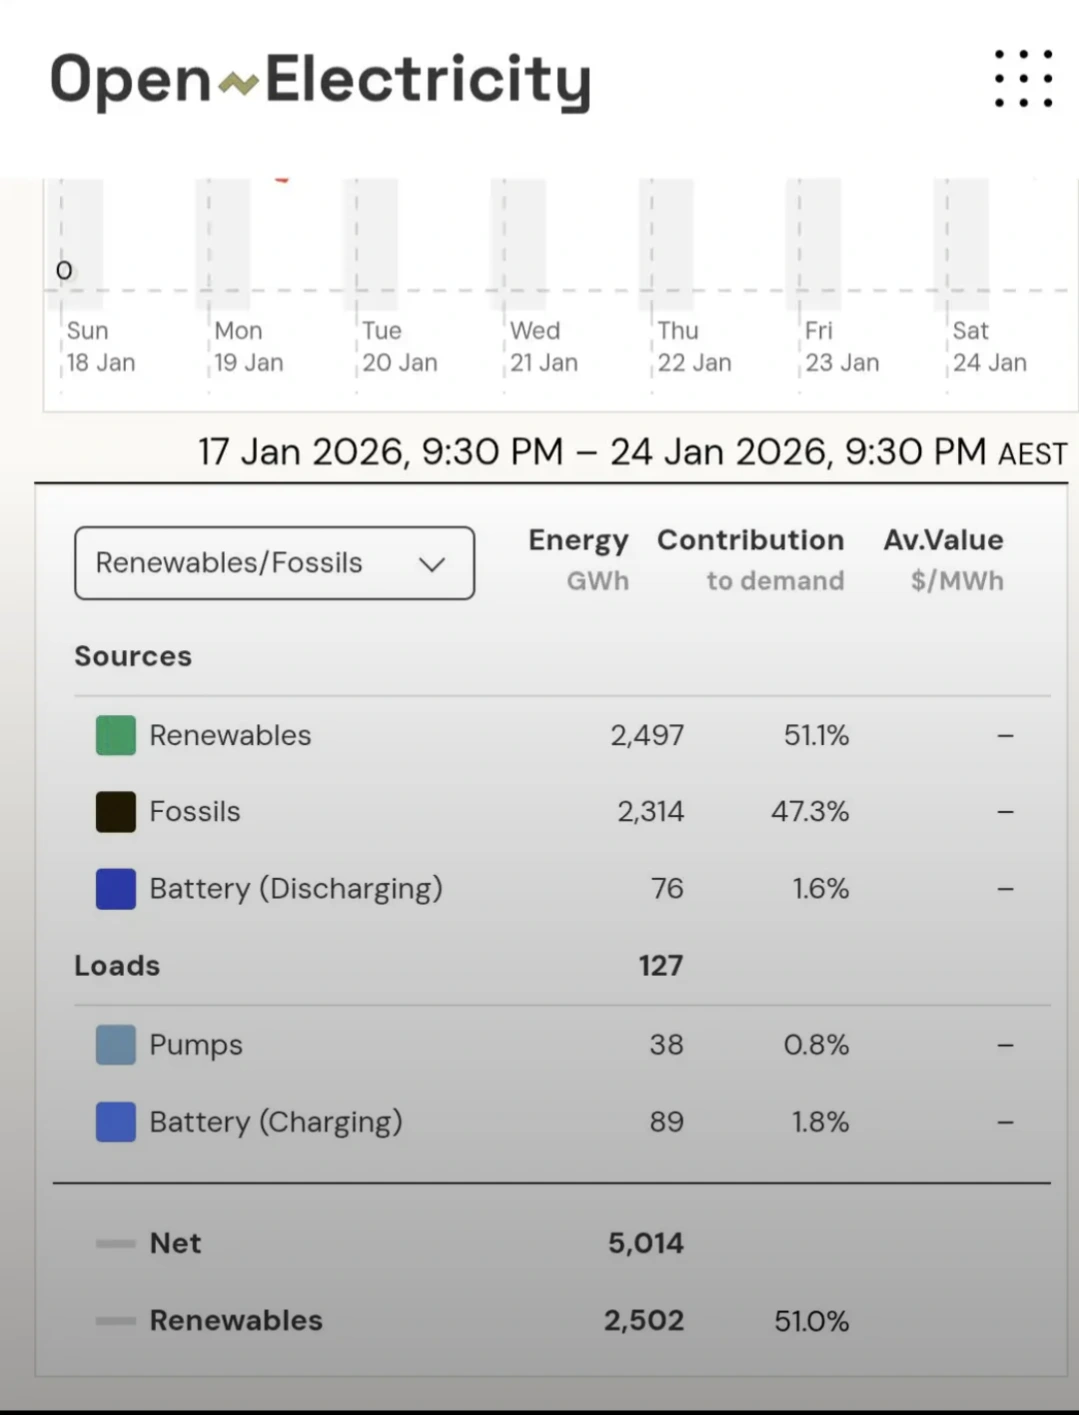Click the Fossils source row label
Screen dimensions: 1079x1415
[195, 812]
